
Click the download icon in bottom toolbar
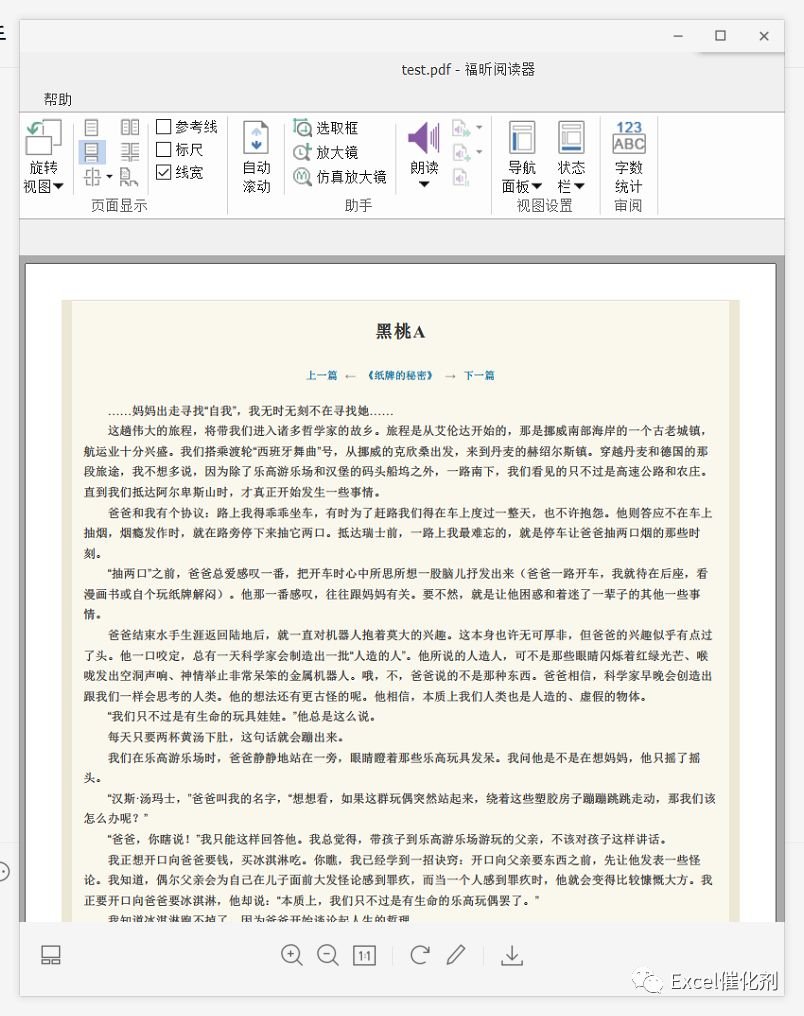click(x=512, y=955)
